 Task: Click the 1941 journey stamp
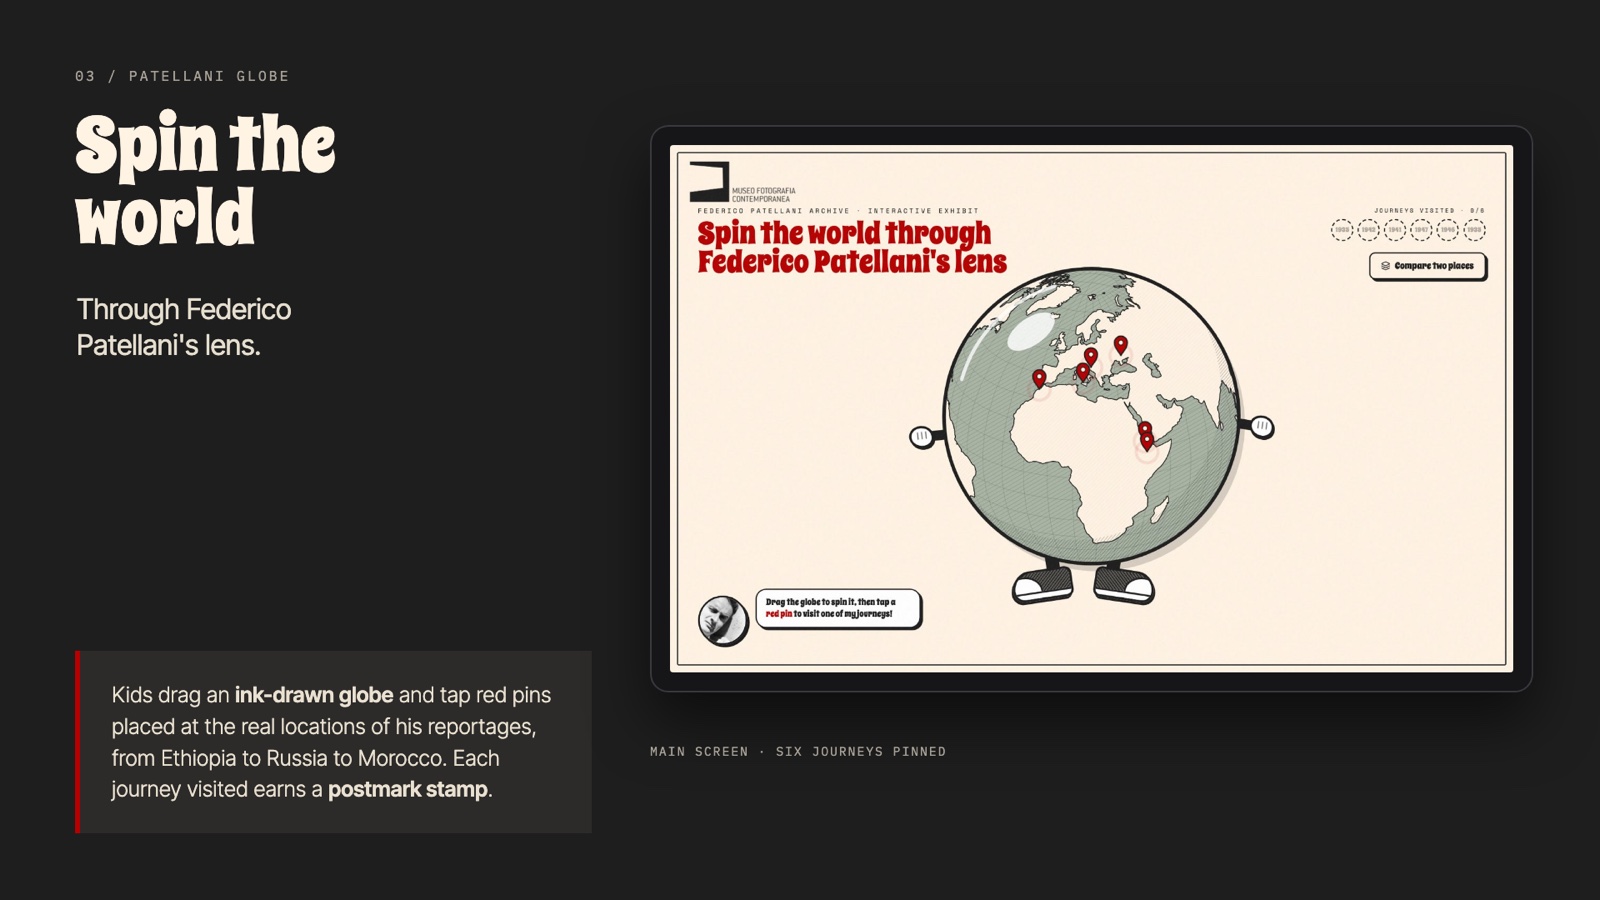(1395, 230)
